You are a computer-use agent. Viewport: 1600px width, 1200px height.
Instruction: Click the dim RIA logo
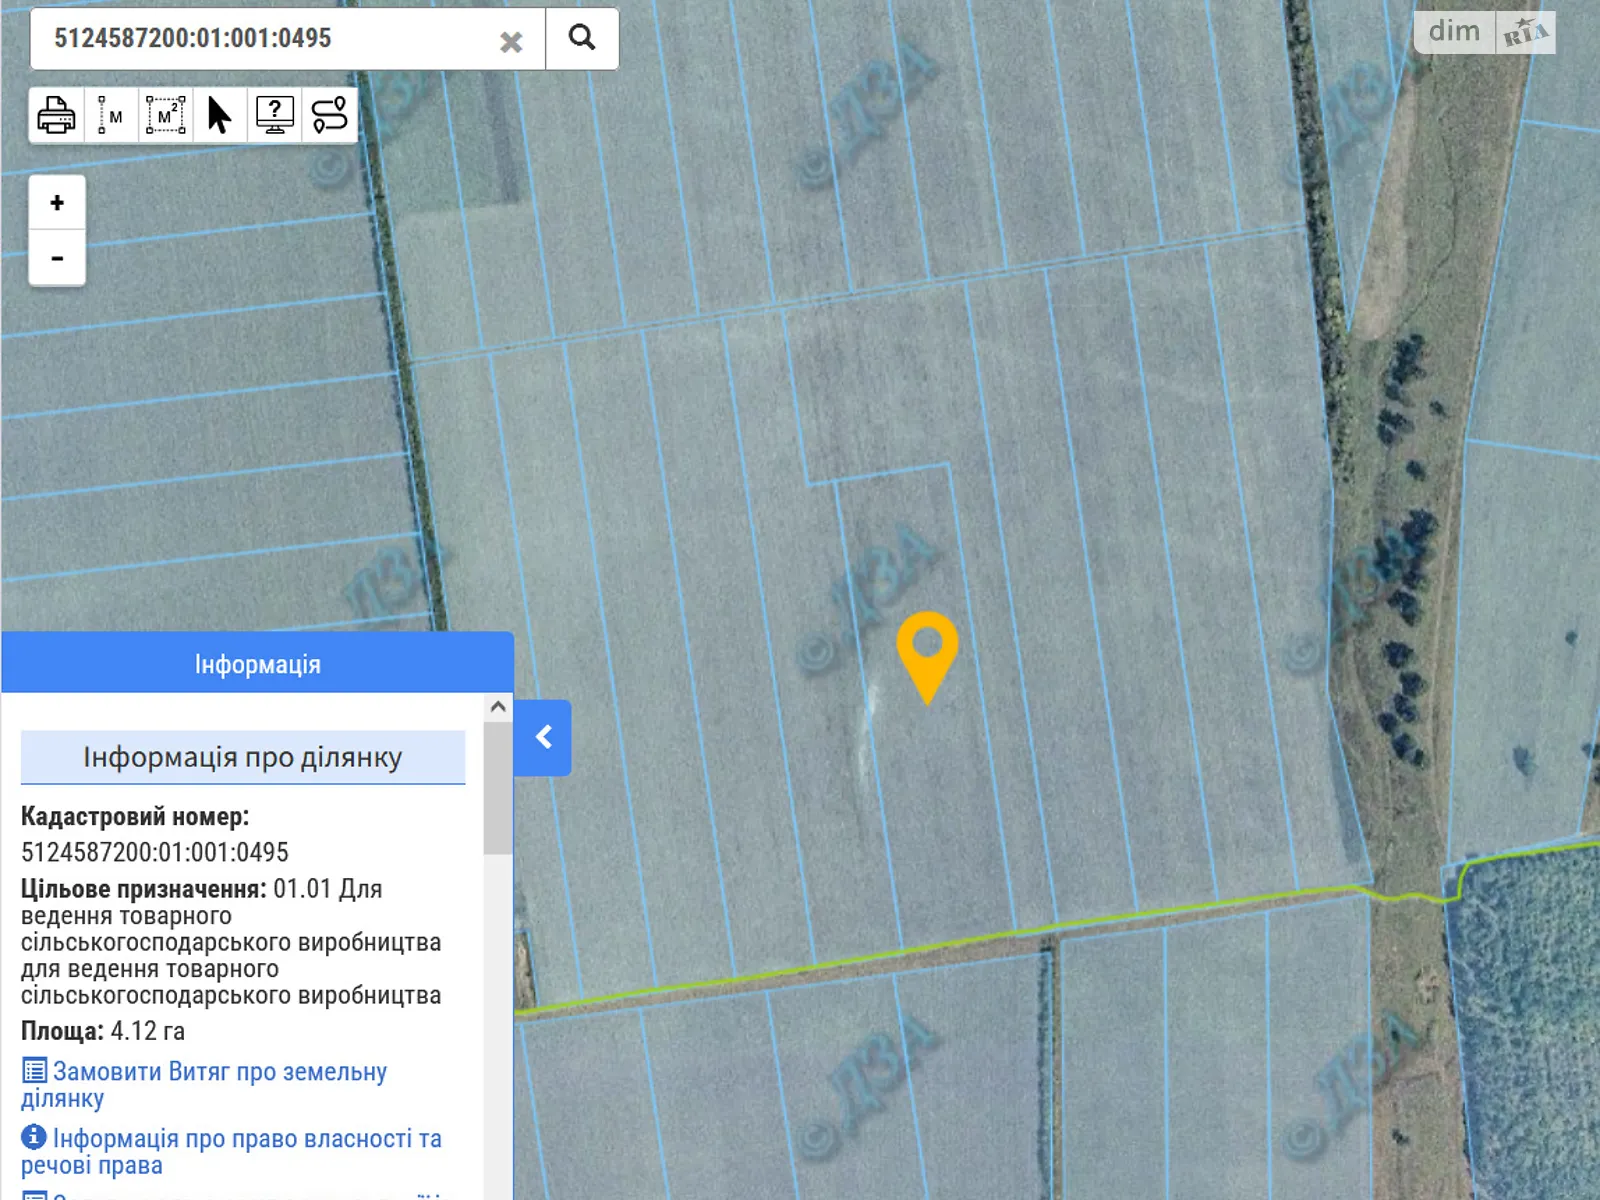coord(1485,32)
